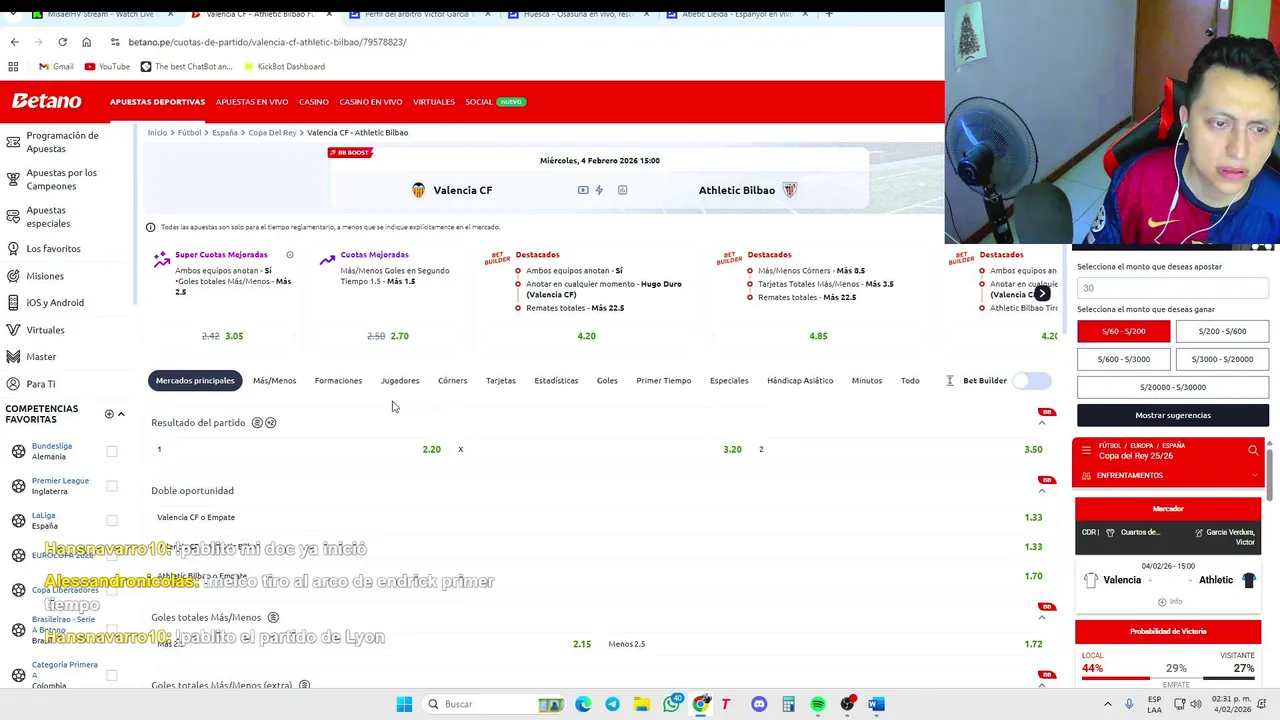The height and width of the screenshot is (720, 1280).
Task: Bet on Athletic Bilbao win at 3.50
Action: point(901,450)
